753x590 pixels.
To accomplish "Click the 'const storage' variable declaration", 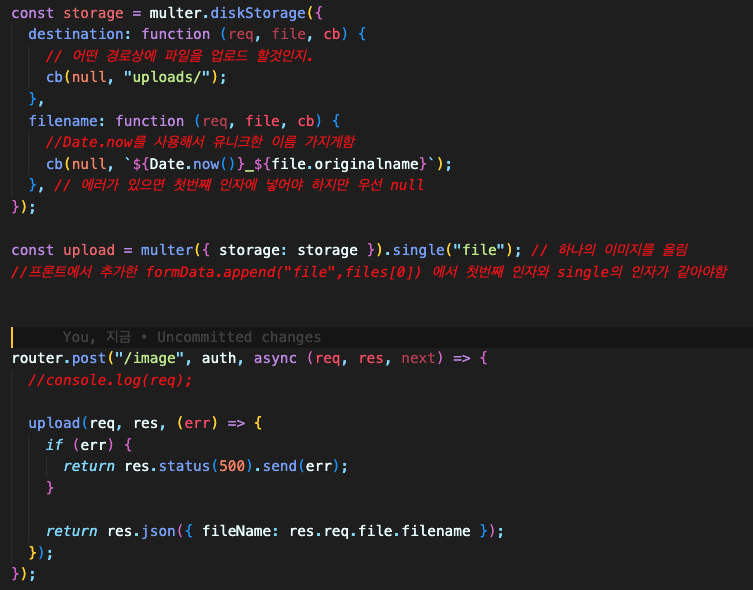I will click(67, 13).
